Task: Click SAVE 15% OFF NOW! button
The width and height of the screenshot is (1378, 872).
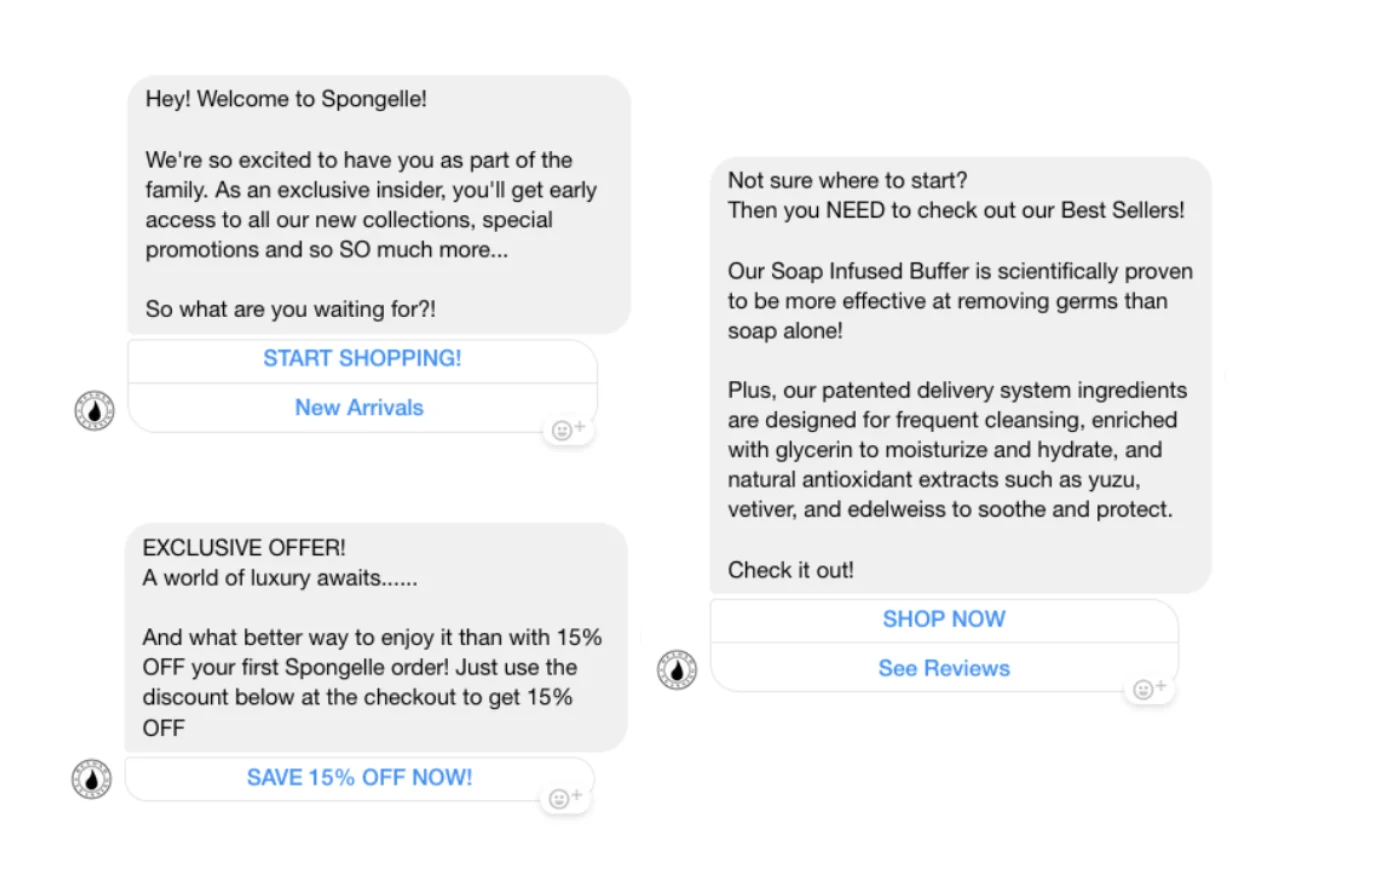Action: [x=359, y=778]
